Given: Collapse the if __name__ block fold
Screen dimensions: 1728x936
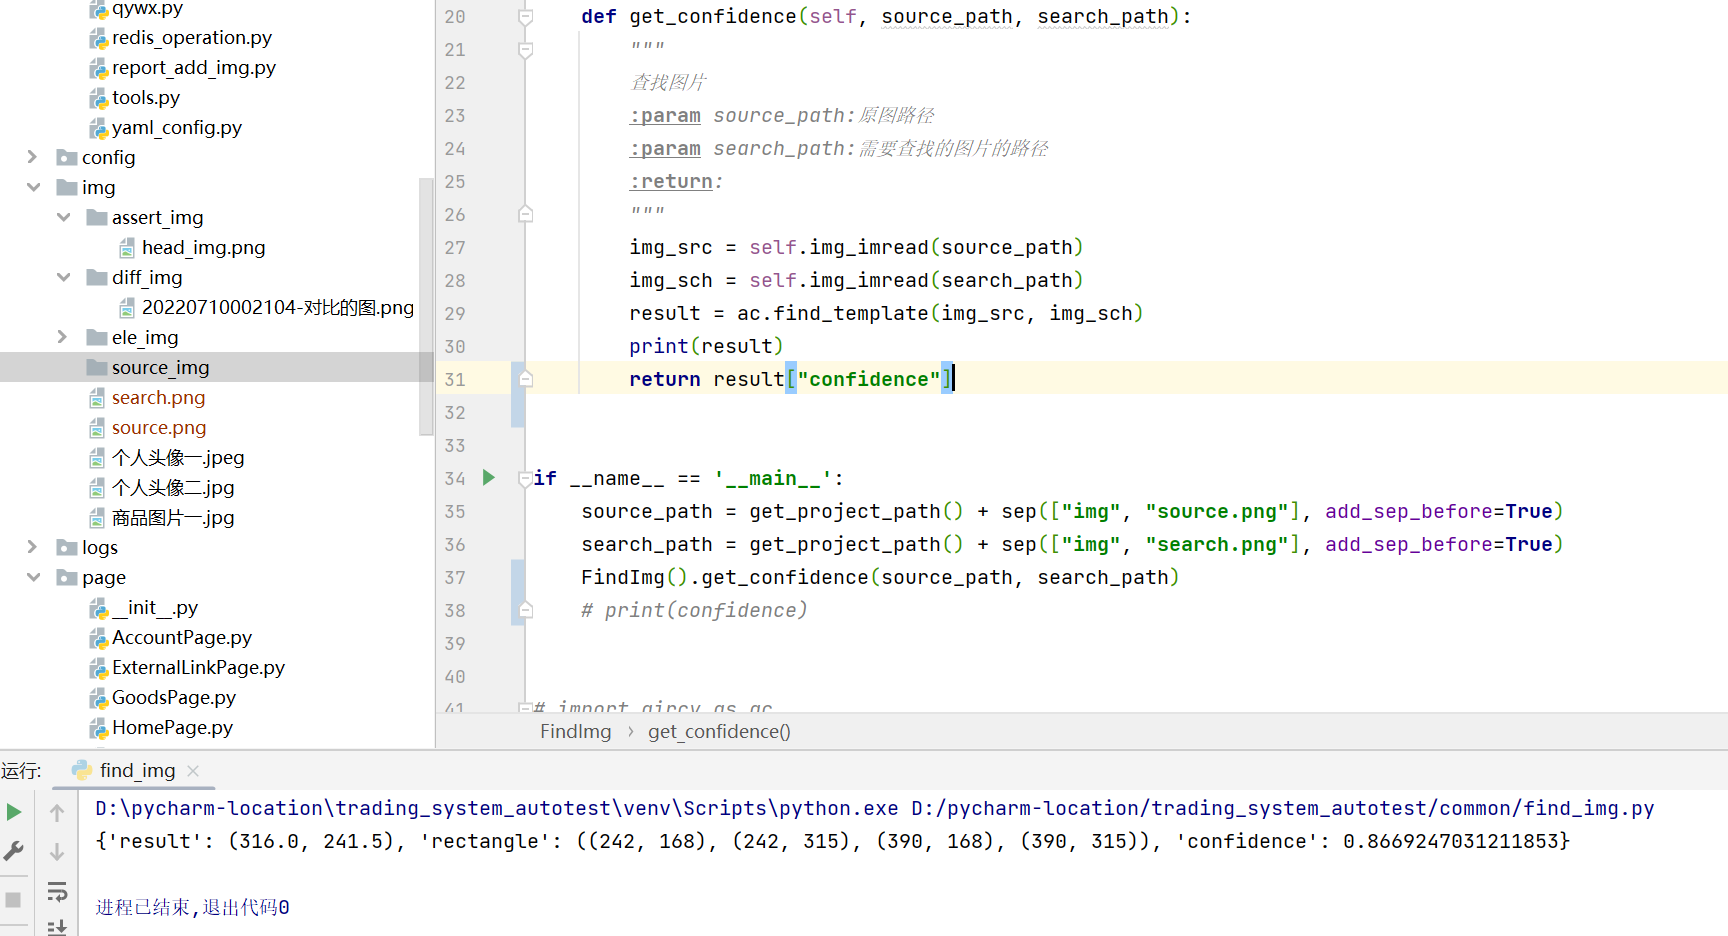Looking at the screenshot, I should [x=525, y=478].
